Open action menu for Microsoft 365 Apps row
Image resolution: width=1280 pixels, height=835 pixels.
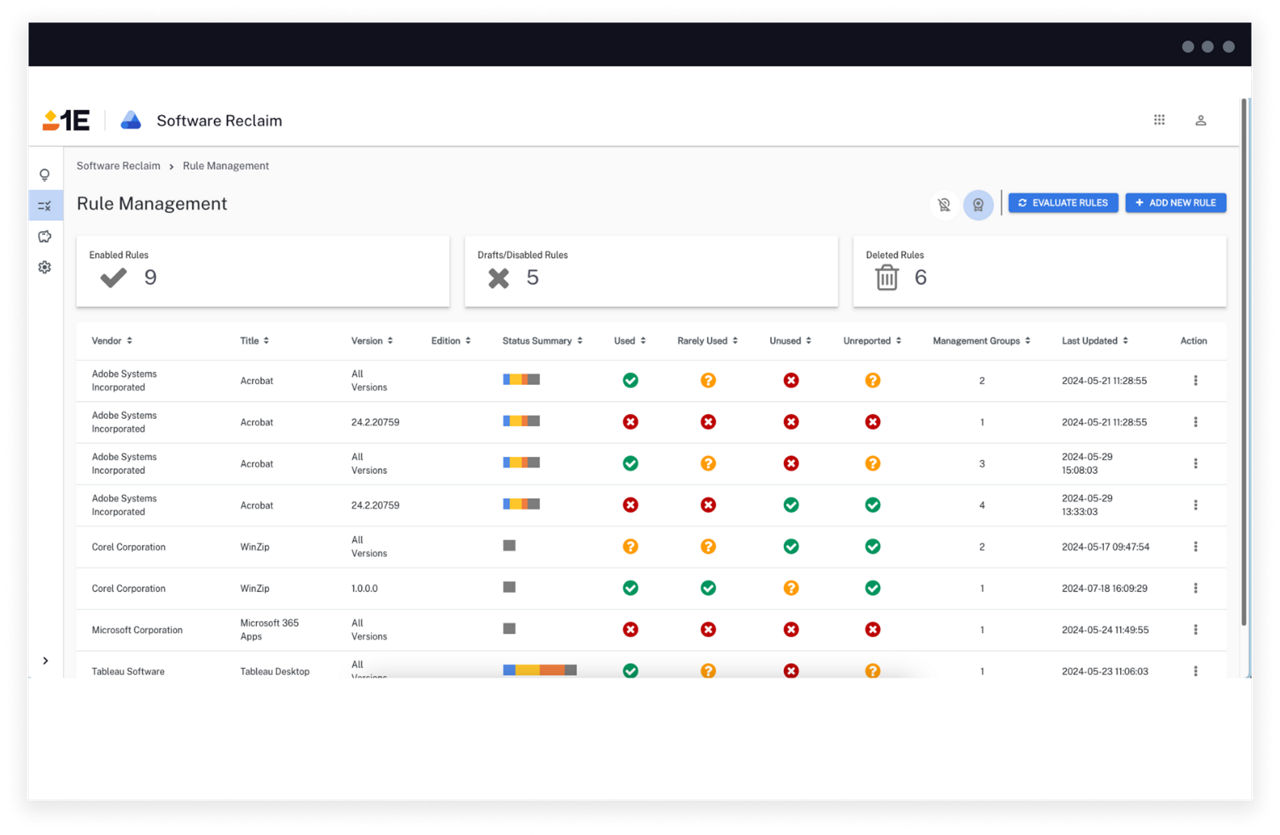[x=1195, y=630]
